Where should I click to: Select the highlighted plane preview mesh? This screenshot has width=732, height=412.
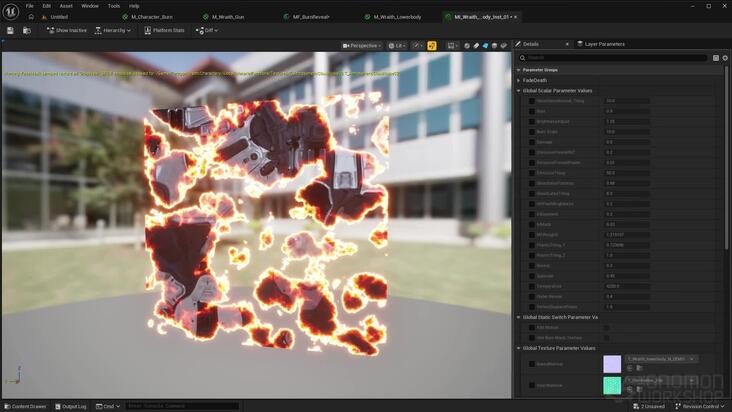click(x=486, y=46)
